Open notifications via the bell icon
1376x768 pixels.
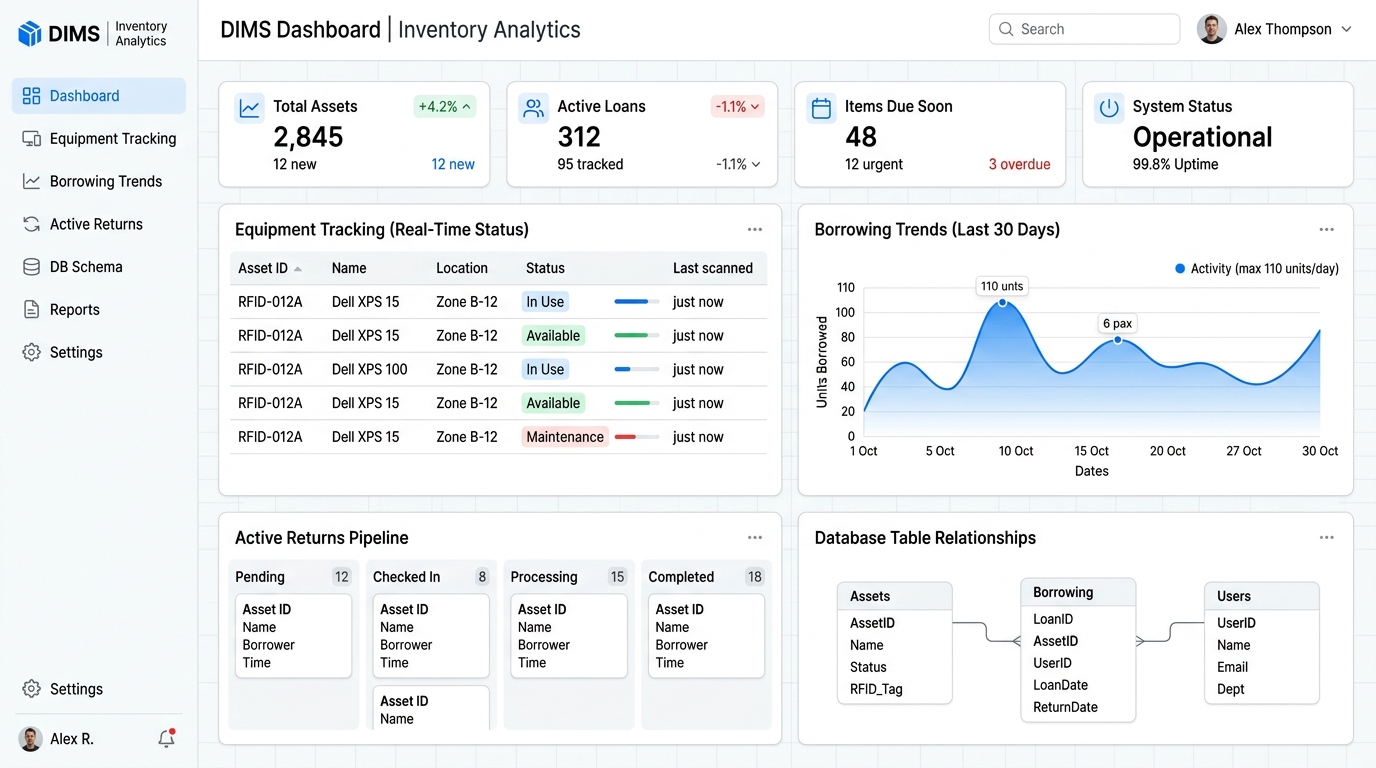pyautogui.click(x=167, y=739)
